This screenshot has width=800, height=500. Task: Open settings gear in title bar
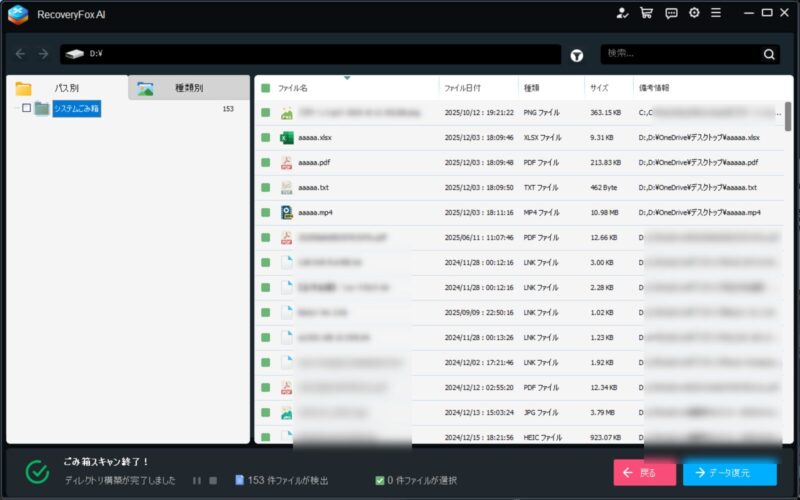694,13
